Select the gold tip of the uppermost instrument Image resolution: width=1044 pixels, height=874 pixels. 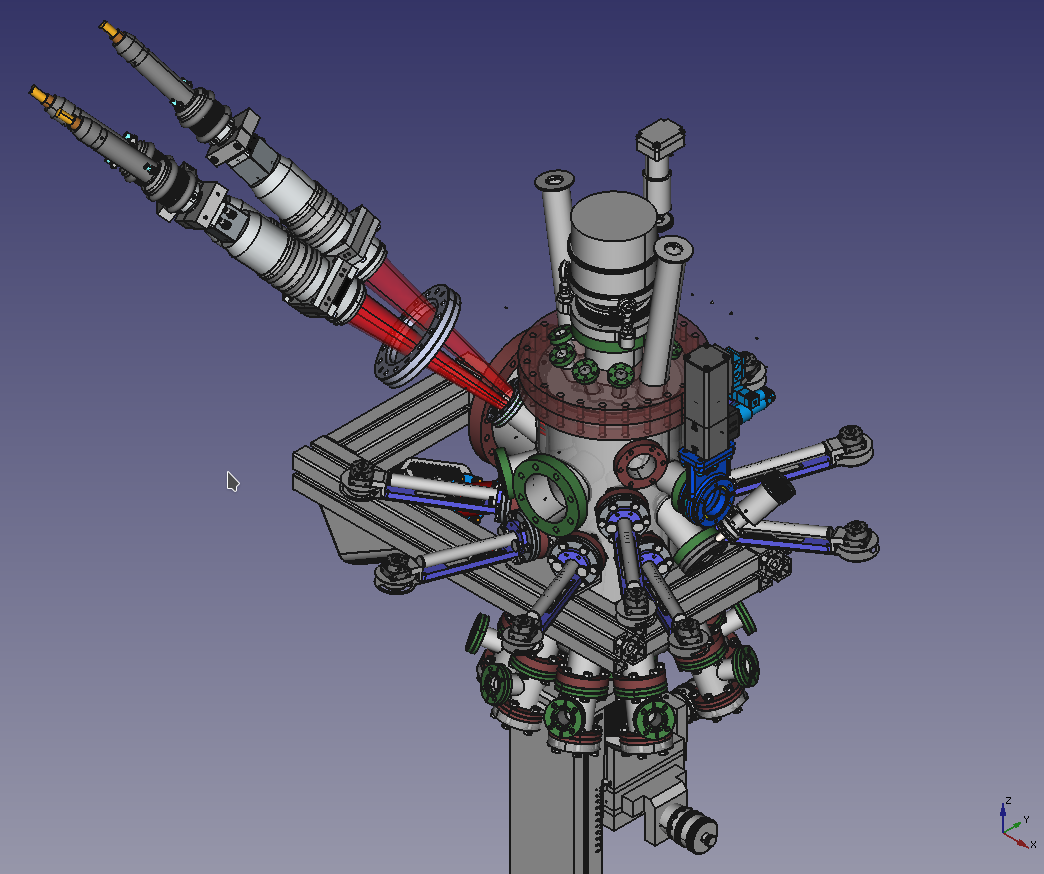click(x=112, y=31)
